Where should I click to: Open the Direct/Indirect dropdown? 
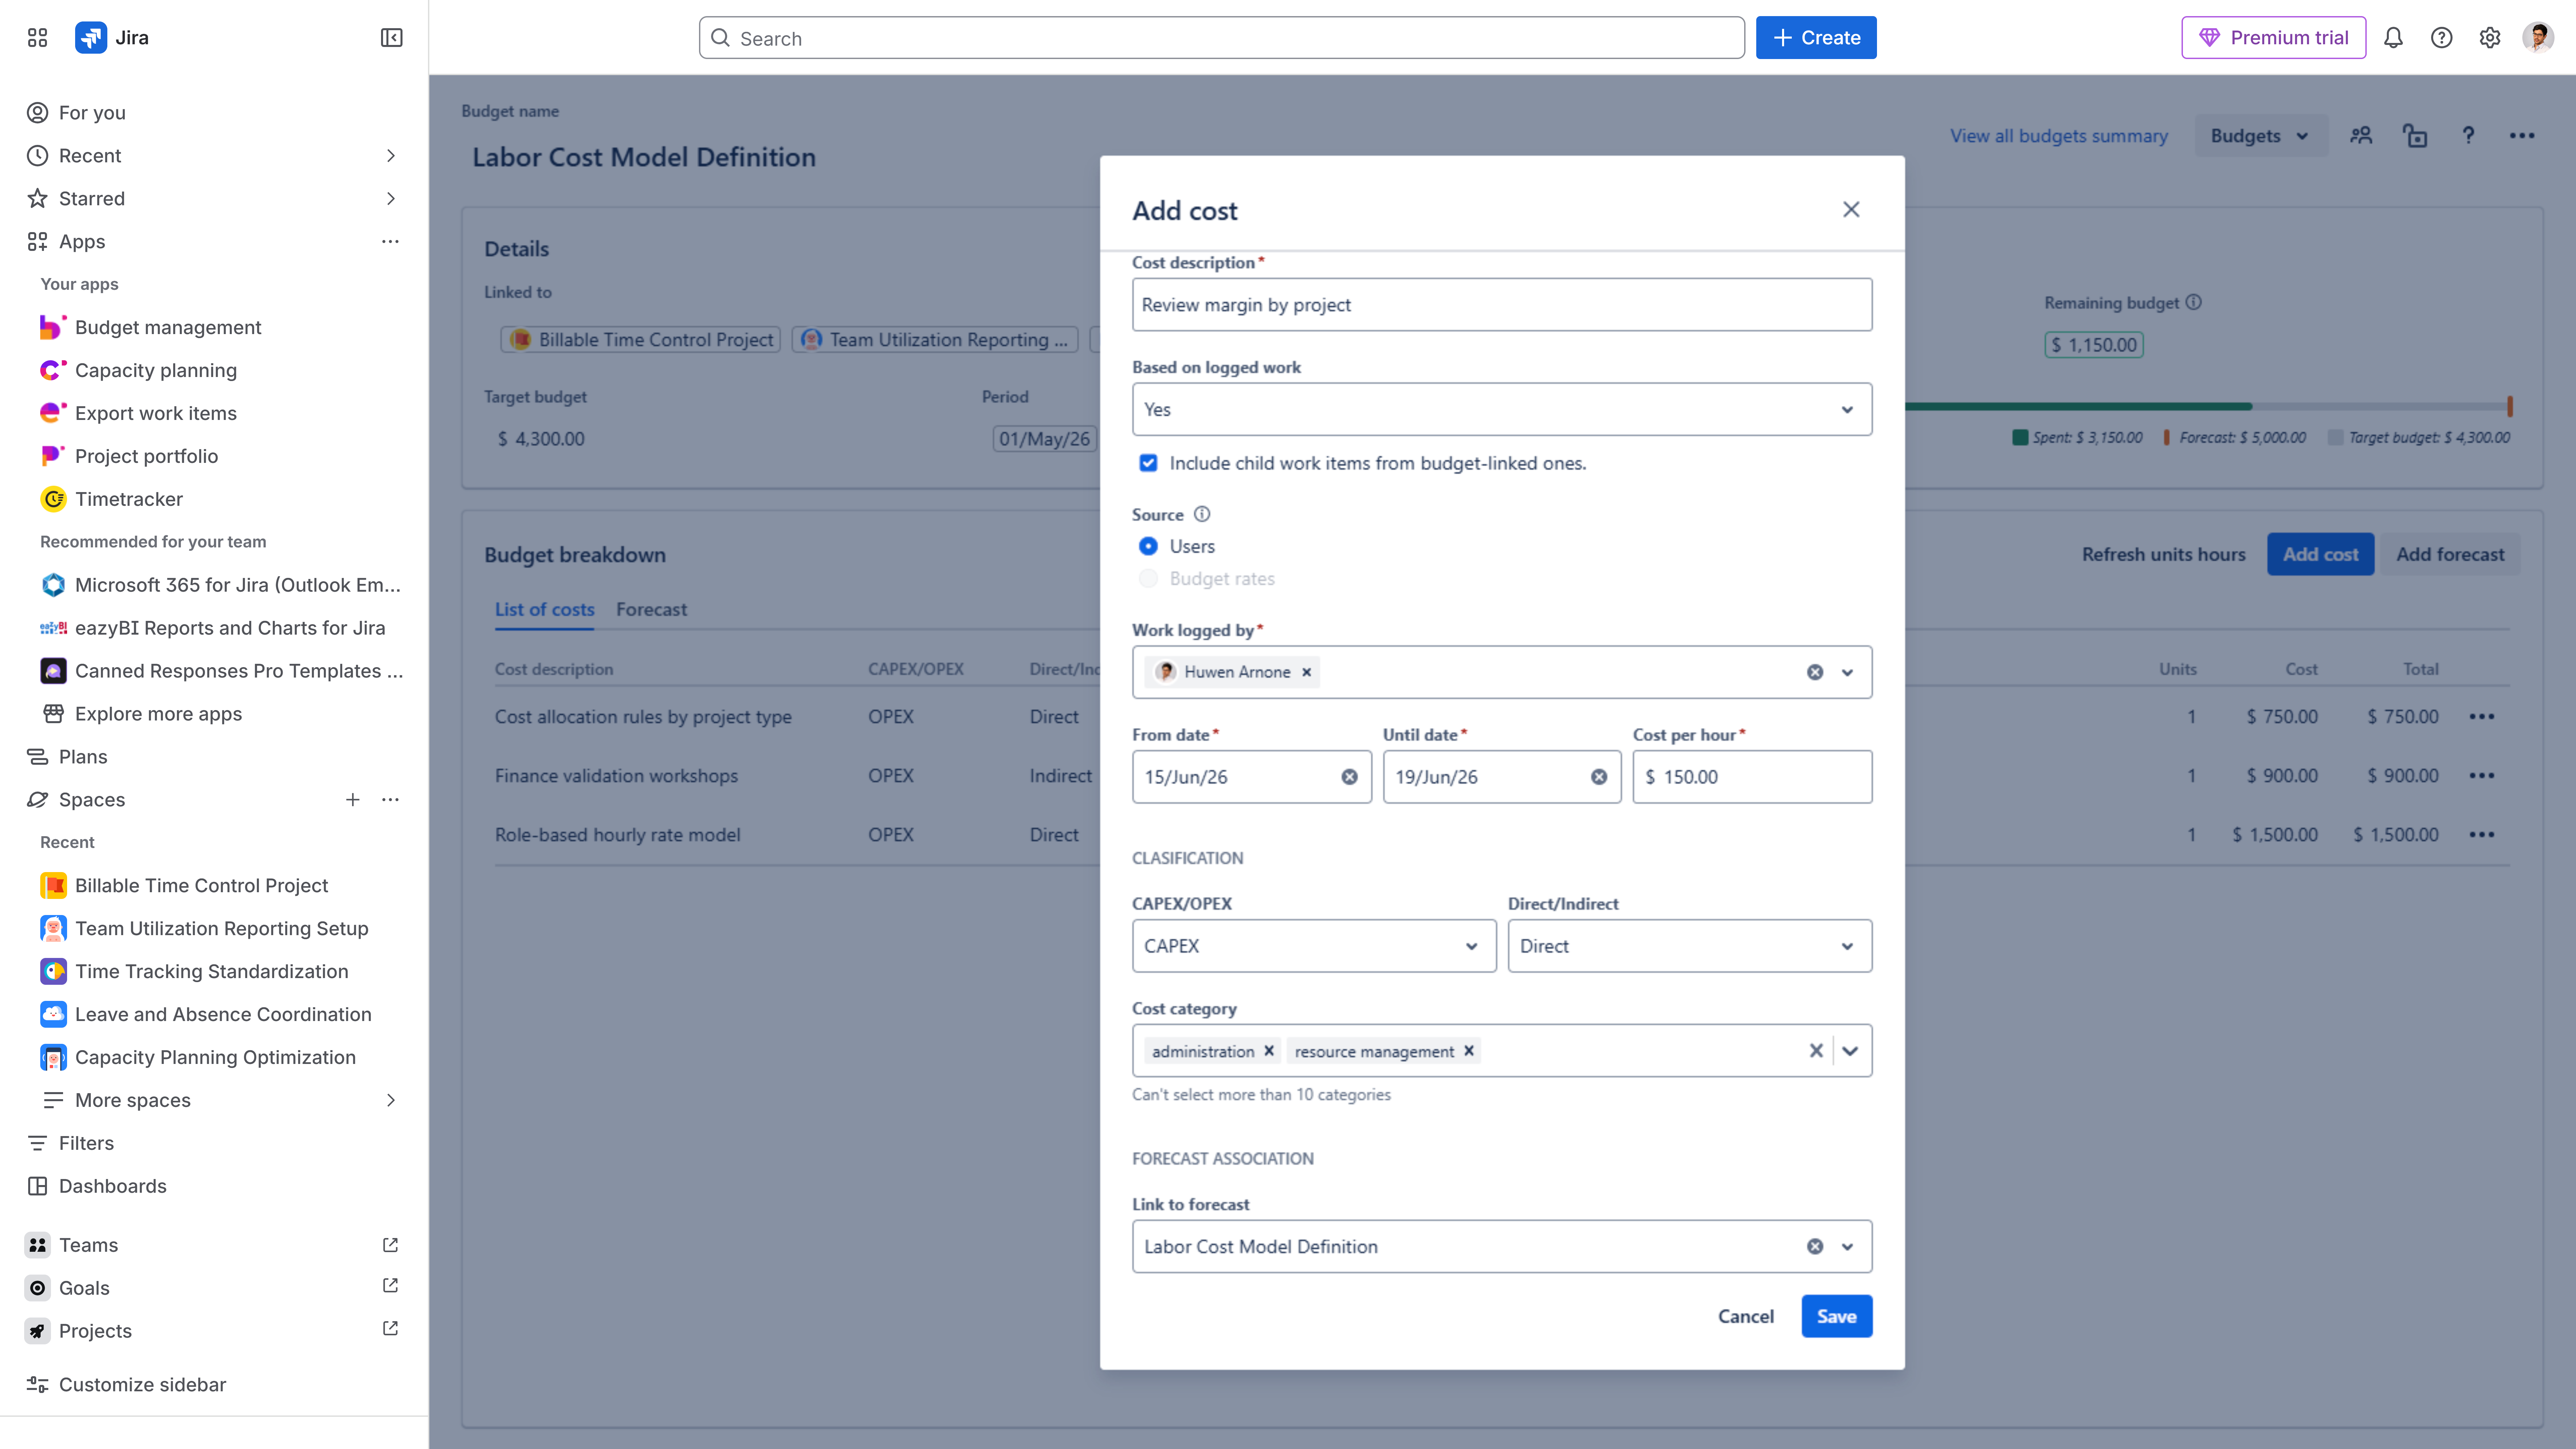tap(1690, 946)
